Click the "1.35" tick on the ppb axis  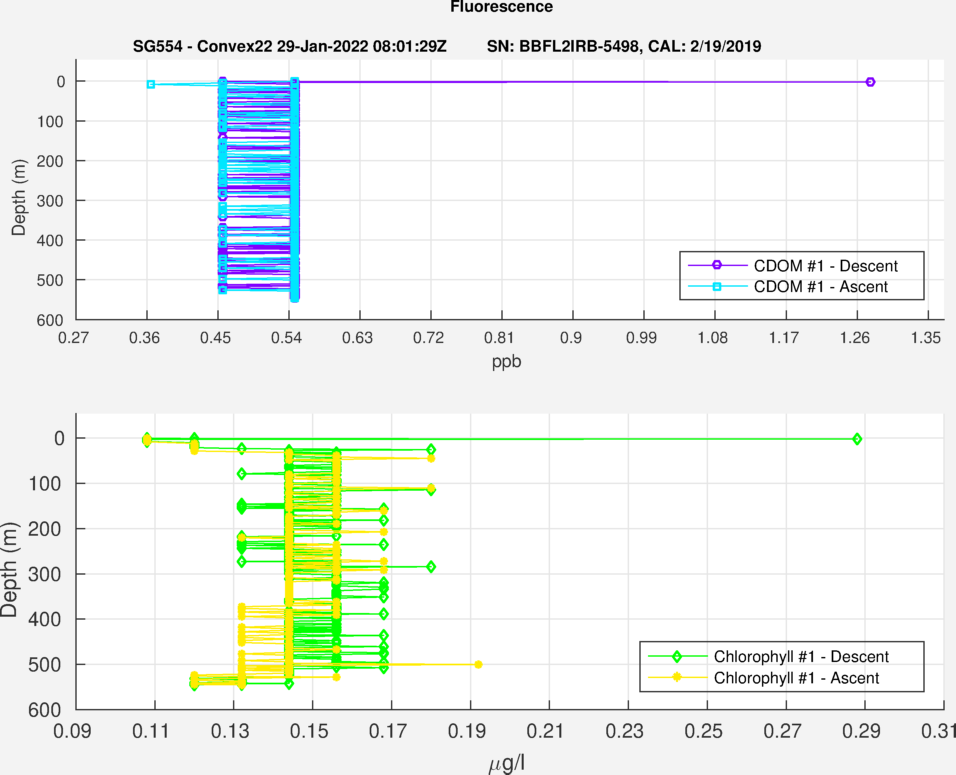coord(926,338)
